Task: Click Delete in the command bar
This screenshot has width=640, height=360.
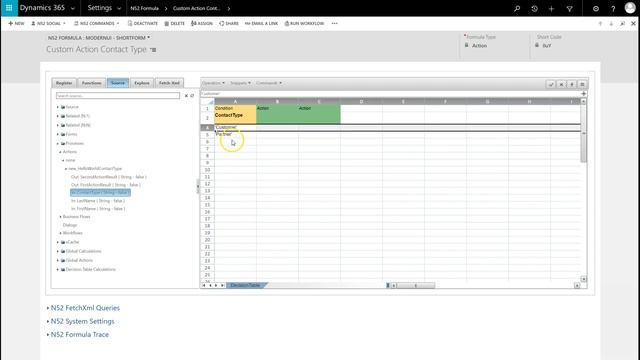Action: pos(174,23)
